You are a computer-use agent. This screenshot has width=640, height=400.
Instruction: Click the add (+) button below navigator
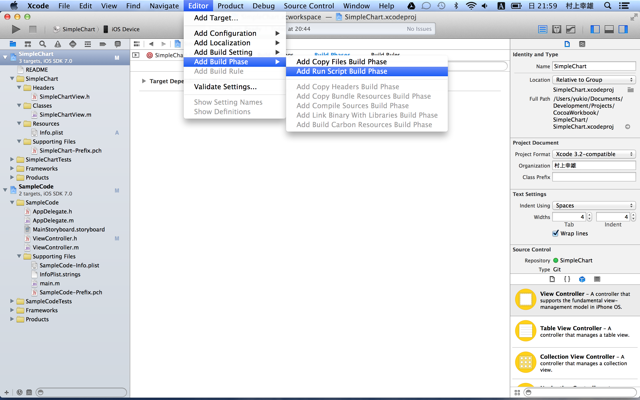click(7, 392)
